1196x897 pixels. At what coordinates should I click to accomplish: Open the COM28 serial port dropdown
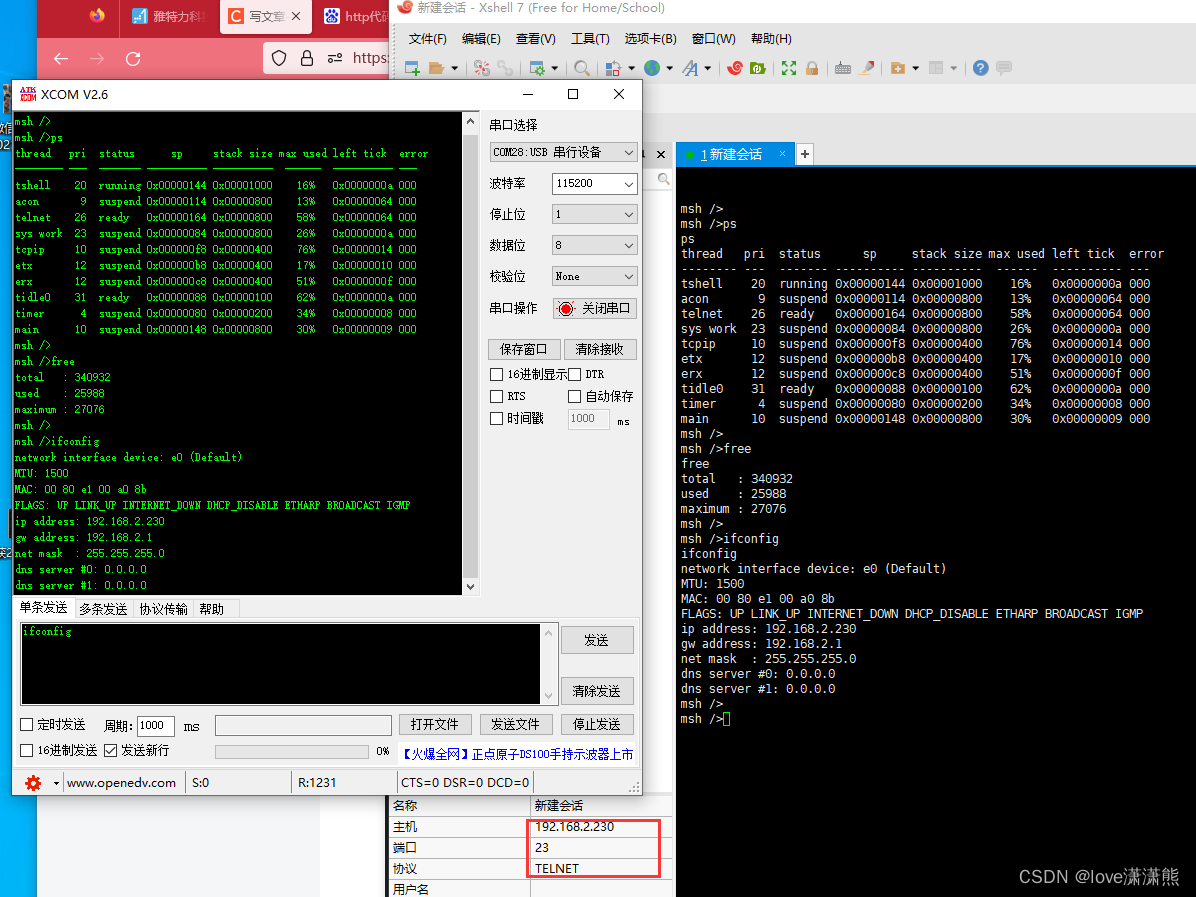(563, 153)
